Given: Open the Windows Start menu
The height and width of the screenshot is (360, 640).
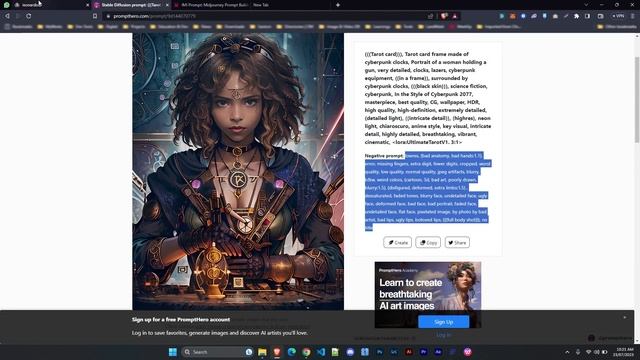Looking at the screenshot, I should [173, 352].
